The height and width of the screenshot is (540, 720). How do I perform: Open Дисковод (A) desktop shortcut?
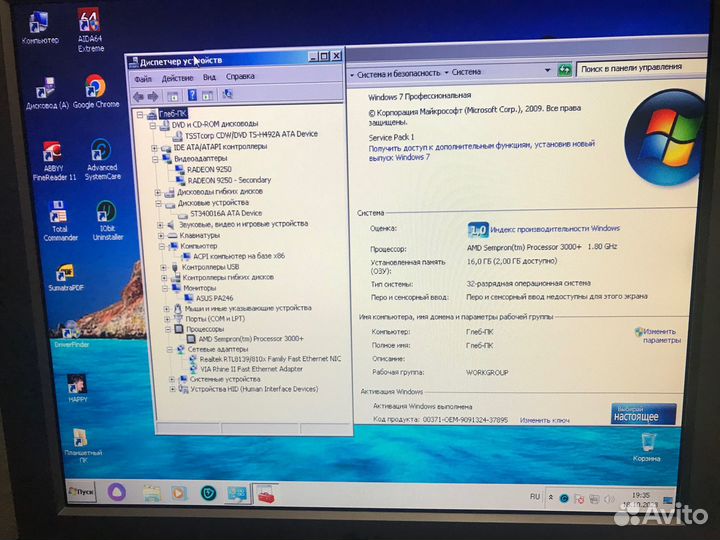point(47,93)
